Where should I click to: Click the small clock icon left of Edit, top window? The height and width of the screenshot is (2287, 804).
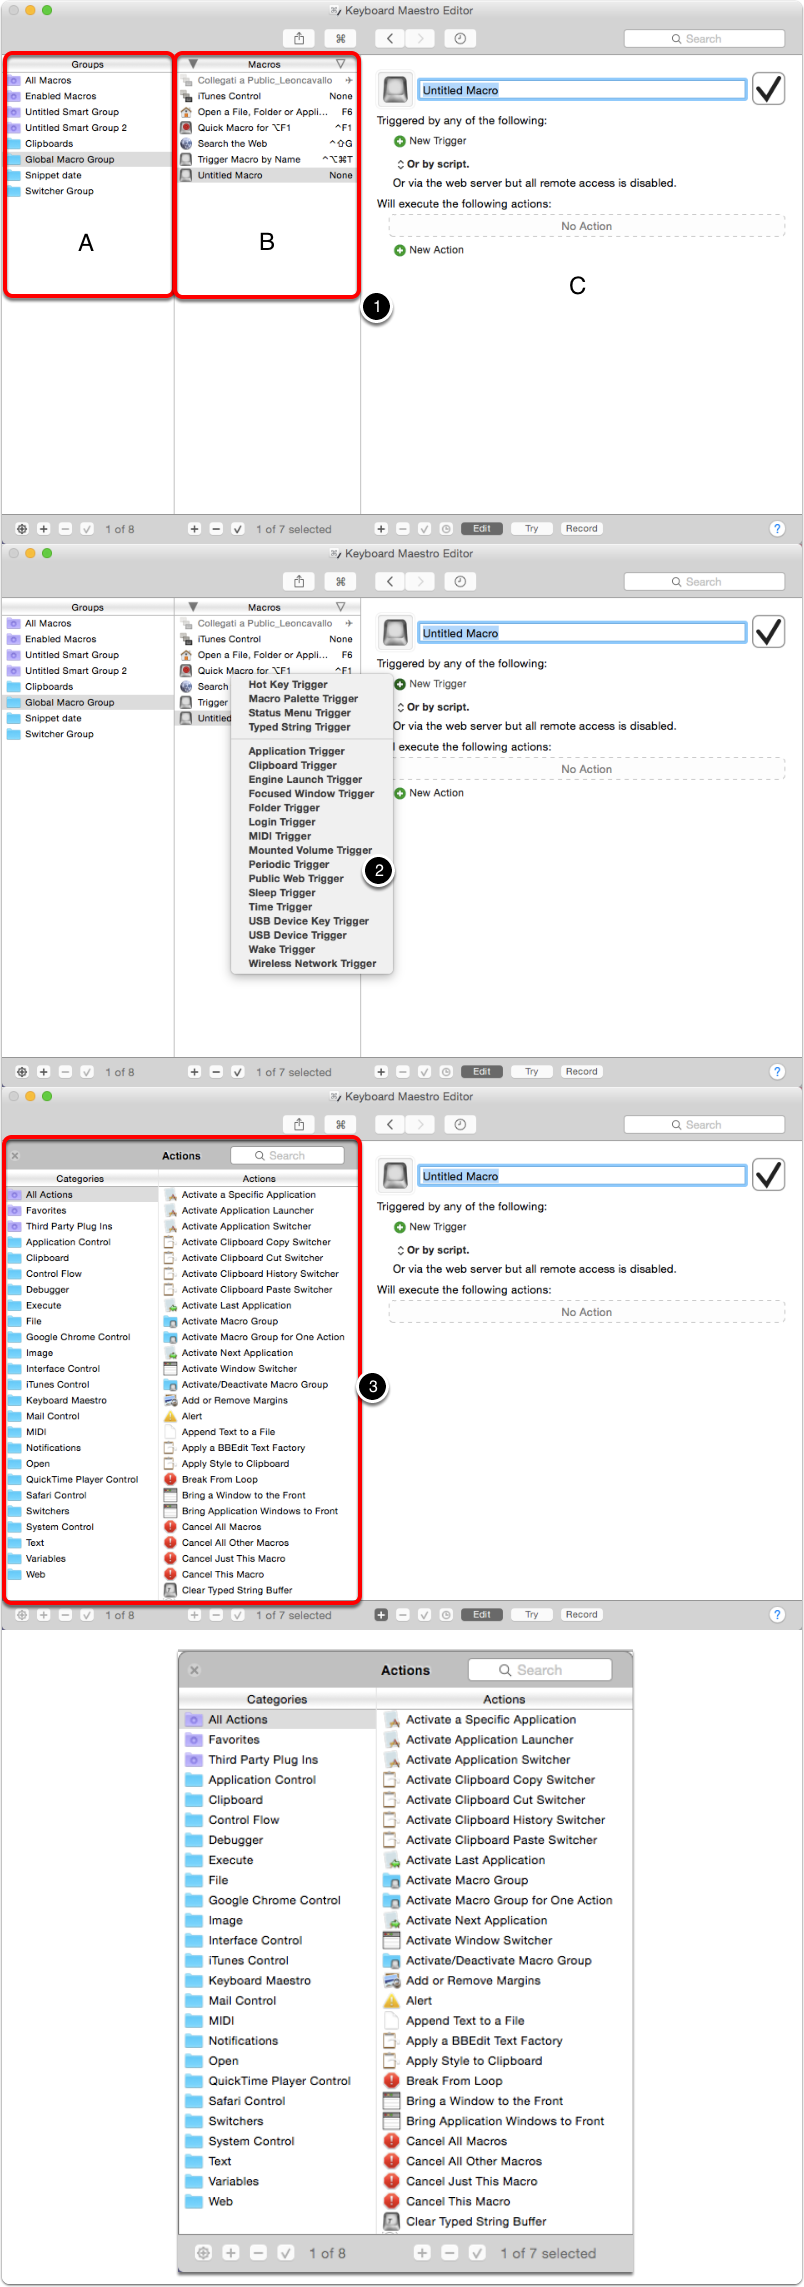click(446, 529)
